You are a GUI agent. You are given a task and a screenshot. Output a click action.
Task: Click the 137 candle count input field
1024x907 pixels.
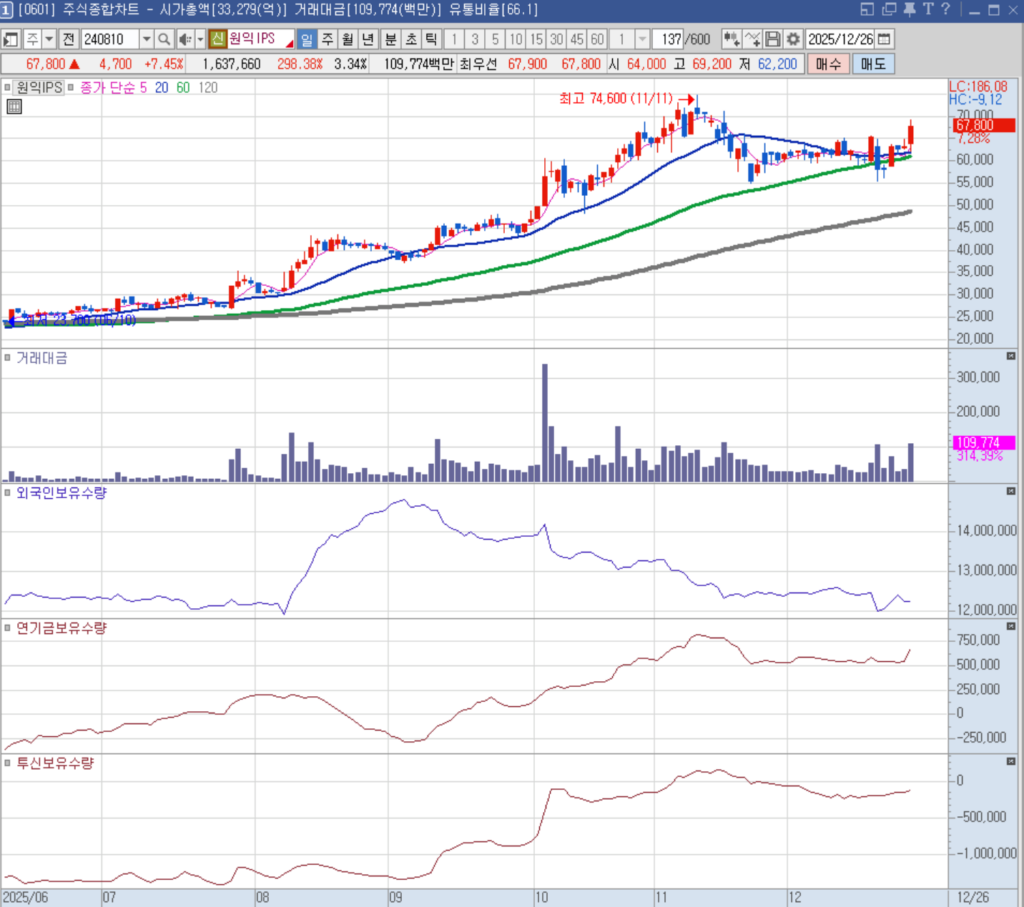[x=667, y=40]
